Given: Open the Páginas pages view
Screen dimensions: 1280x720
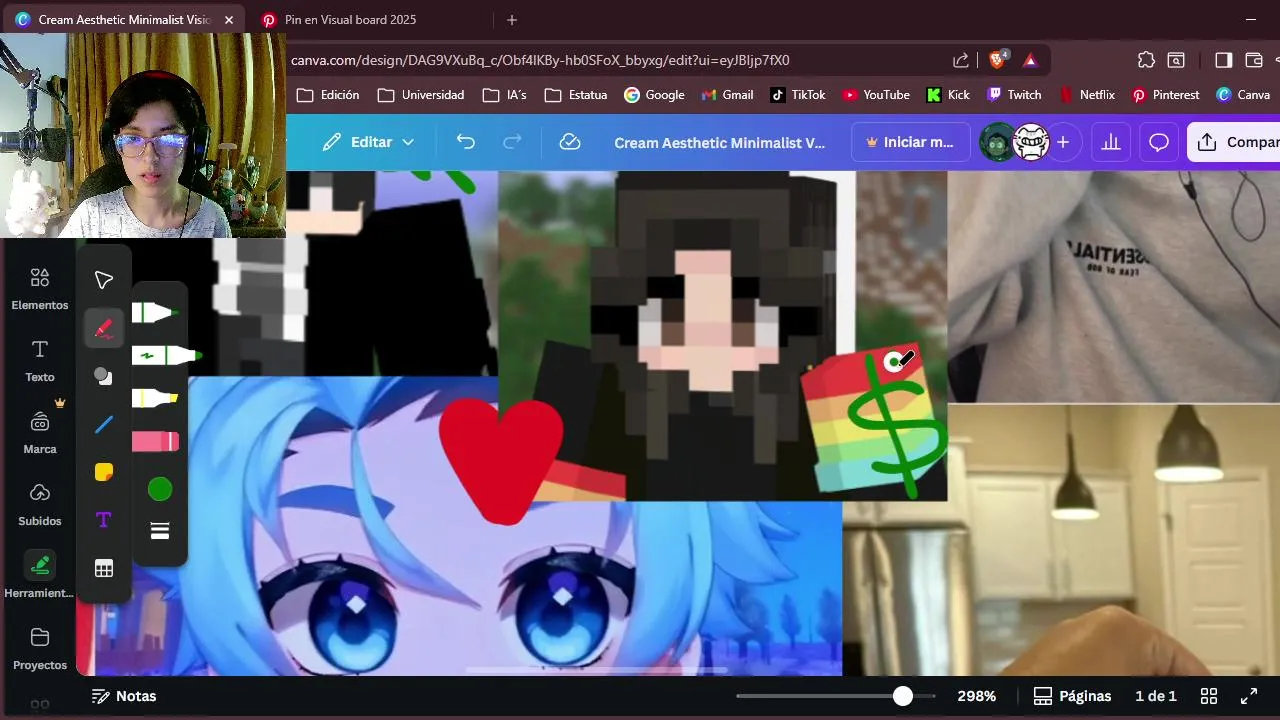Looking at the screenshot, I should point(1072,696).
